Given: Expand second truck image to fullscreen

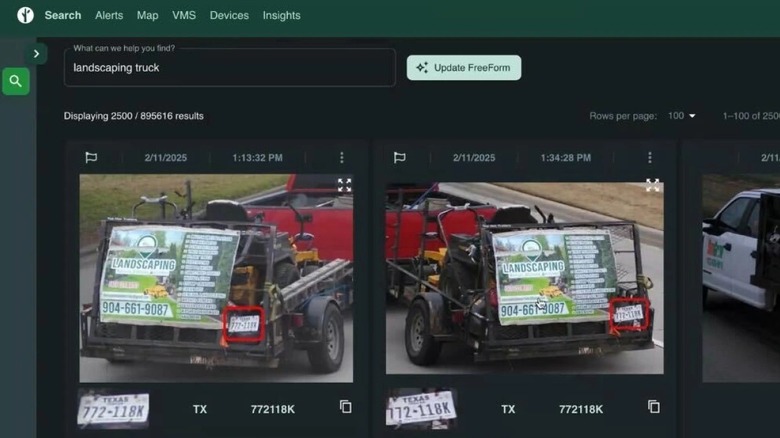Looking at the screenshot, I should [x=652, y=185].
